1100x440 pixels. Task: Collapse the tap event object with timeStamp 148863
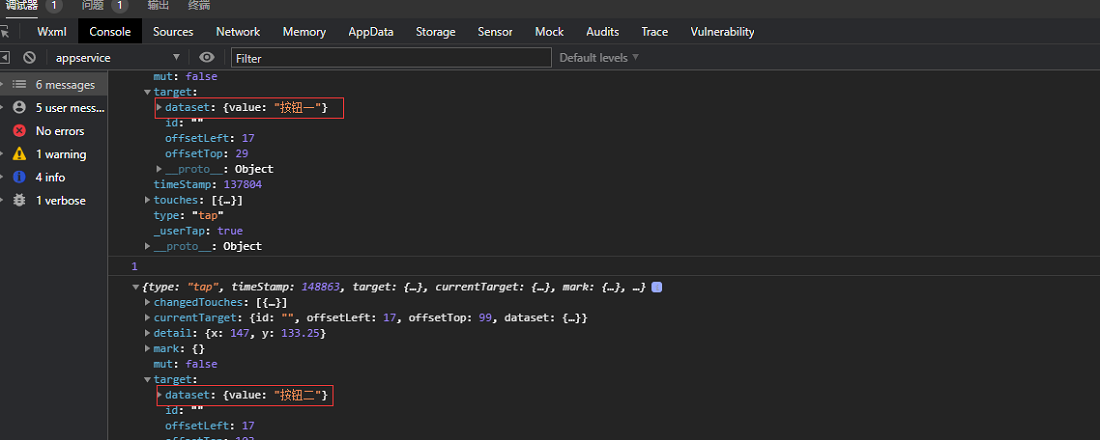pyautogui.click(x=135, y=287)
